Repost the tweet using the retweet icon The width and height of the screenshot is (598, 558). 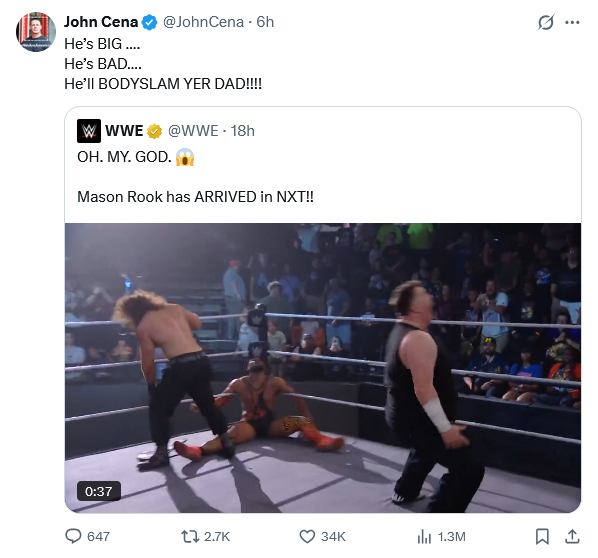(190, 536)
